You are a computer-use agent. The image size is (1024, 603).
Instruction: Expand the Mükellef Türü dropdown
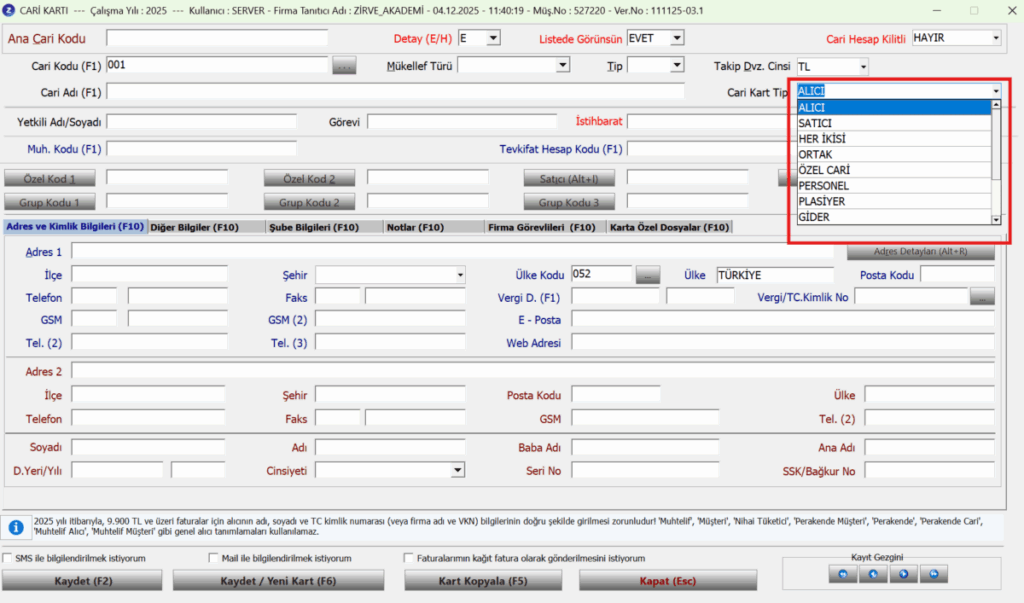tap(562, 65)
